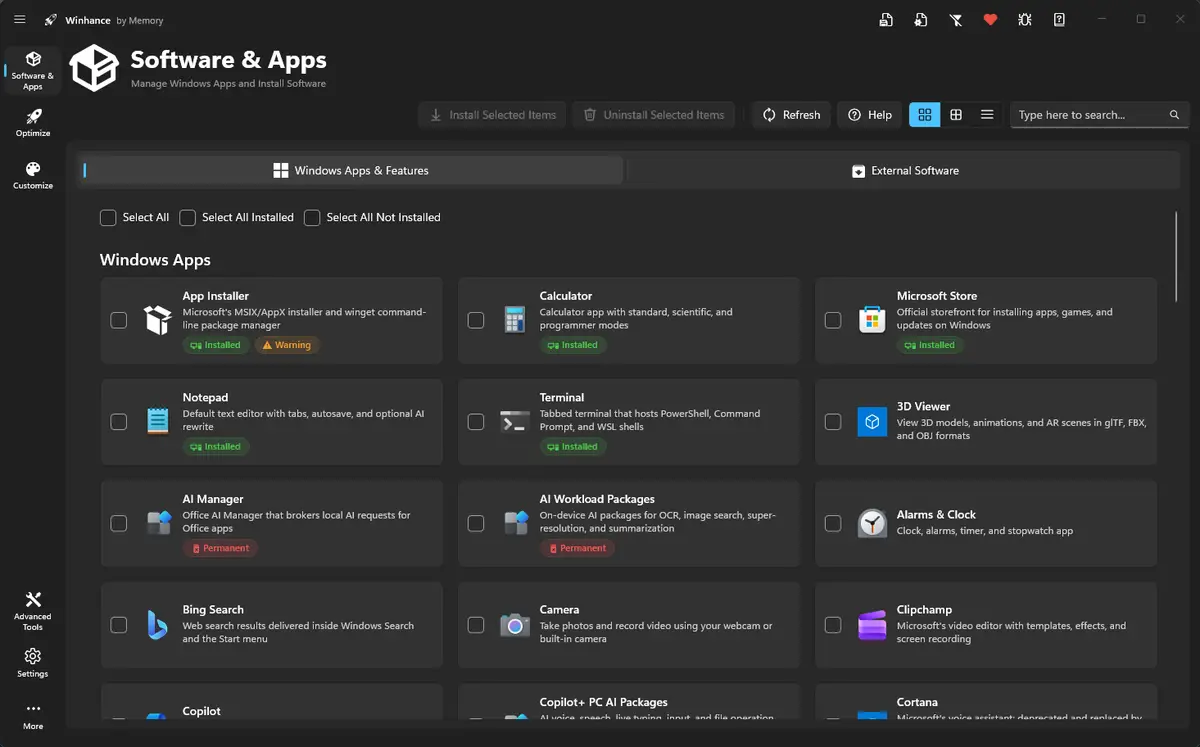Select the 3D Viewer checkbox
The width and height of the screenshot is (1200, 747).
(x=833, y=422)
